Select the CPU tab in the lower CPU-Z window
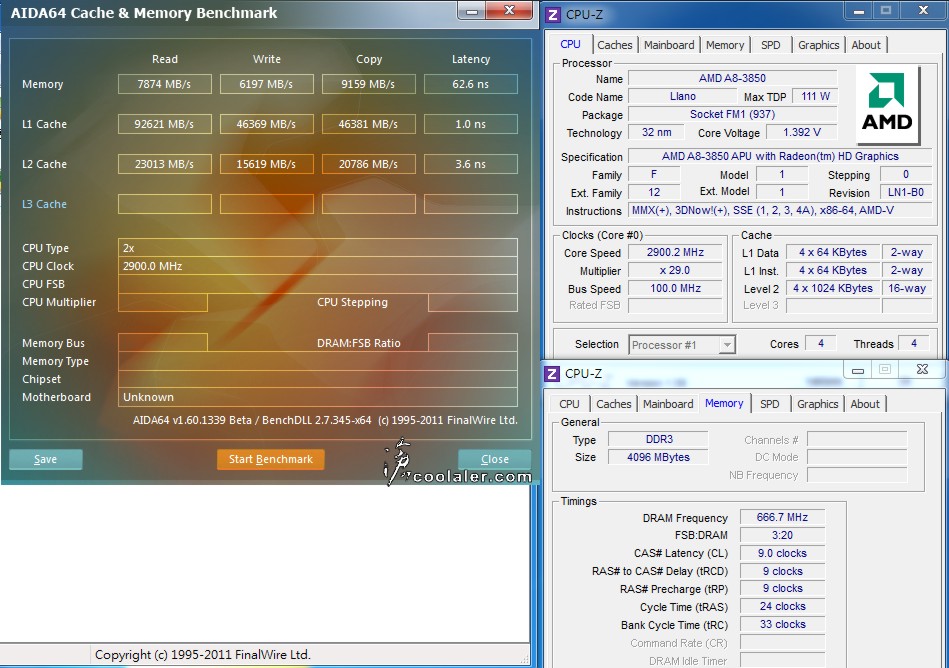The image size is (949, 668). point(569,404)
